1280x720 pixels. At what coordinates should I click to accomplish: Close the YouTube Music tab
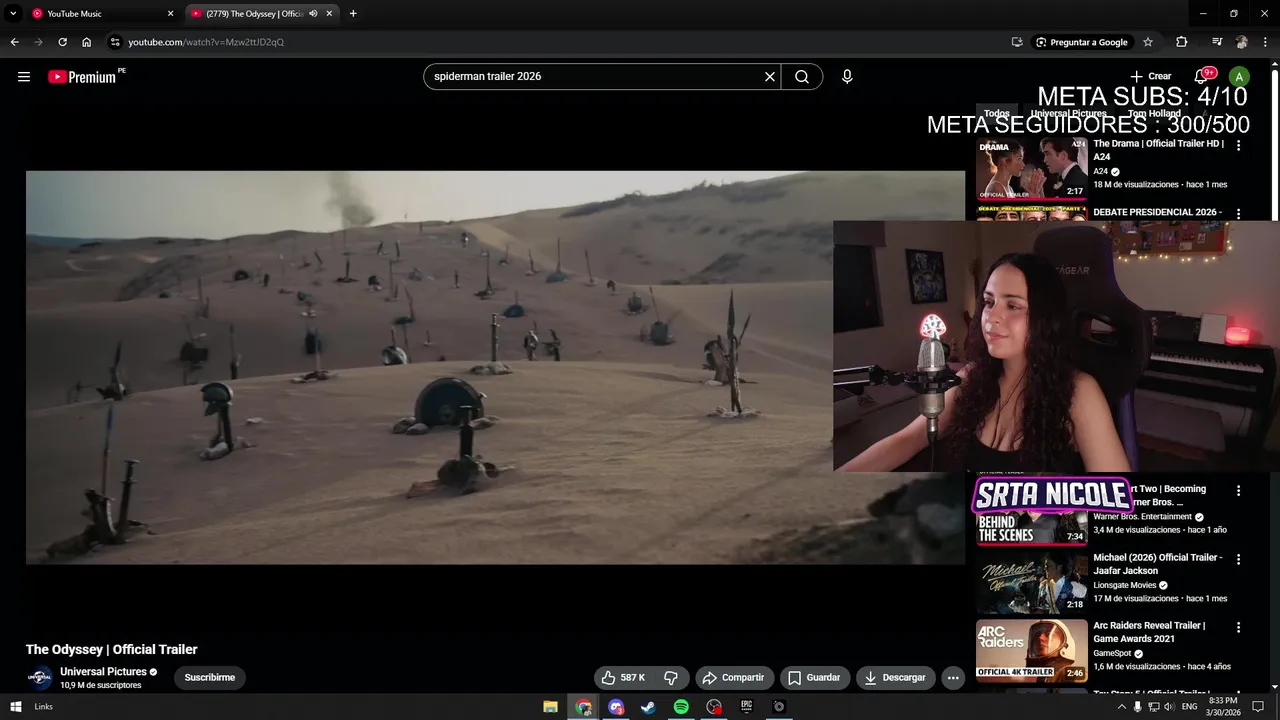[170, 14]
